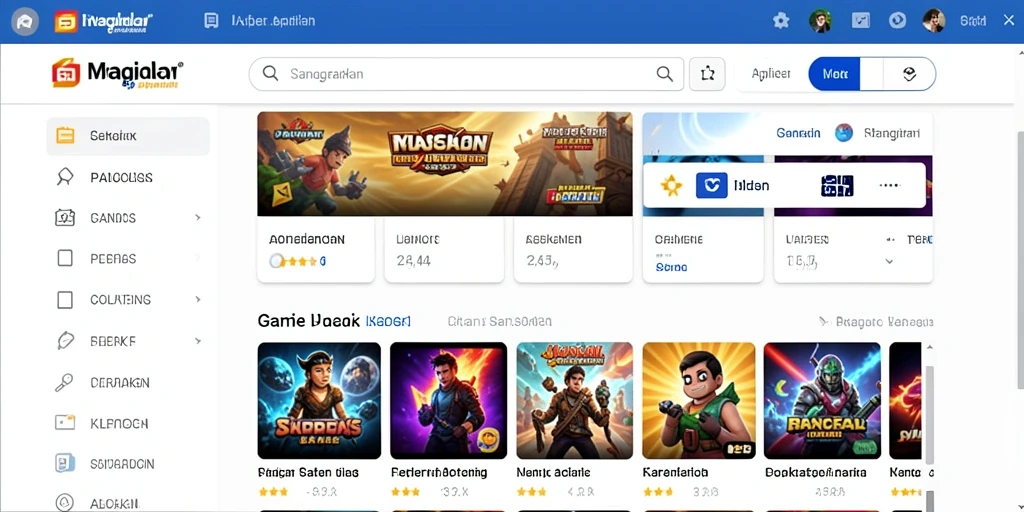Click the Ferterrthaoteng game title
Image resolution: width=1024 pixels, height=512 pixels.
click(438, 472)
